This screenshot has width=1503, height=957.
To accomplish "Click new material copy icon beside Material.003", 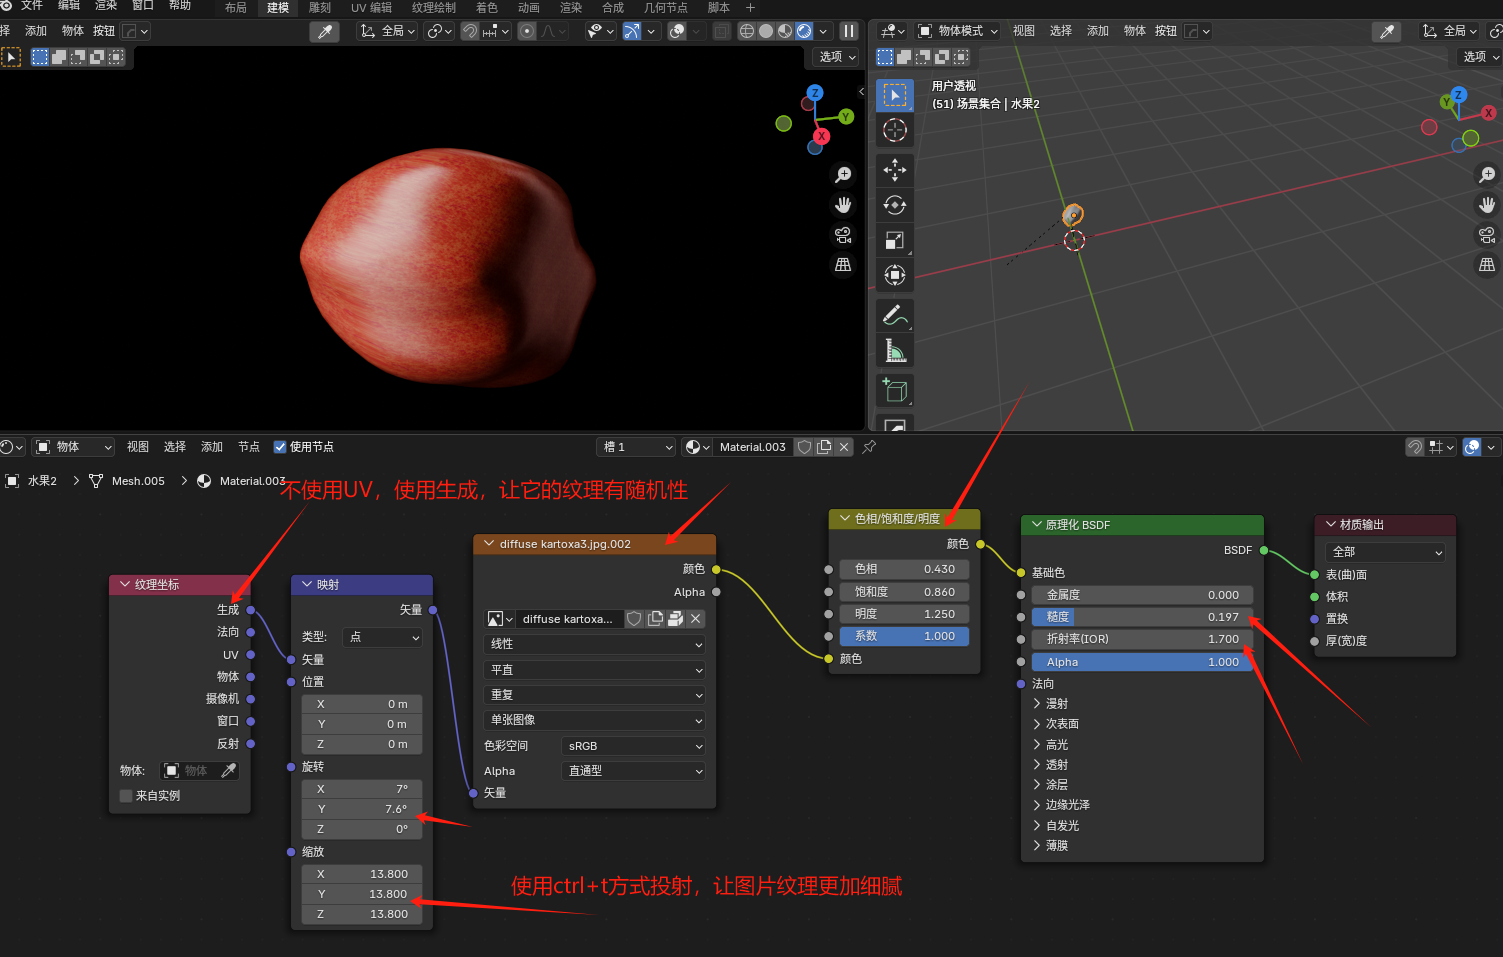I will (824, 447).
